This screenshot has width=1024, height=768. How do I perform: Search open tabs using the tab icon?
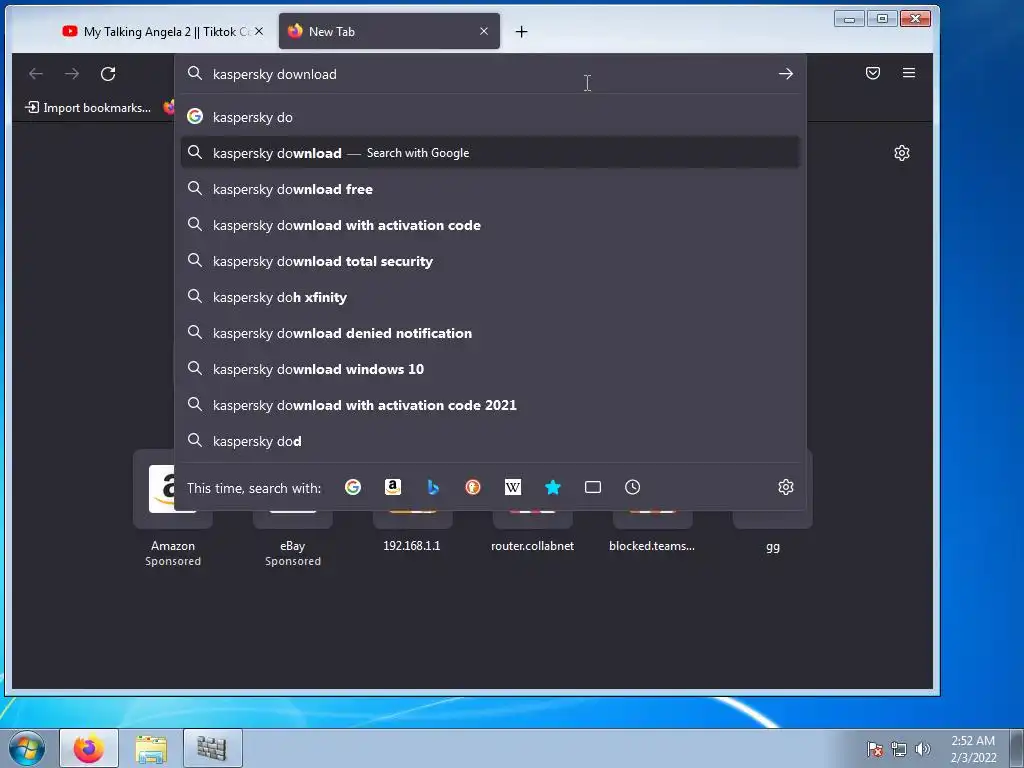pyautogui.click(x=592, y=487)
